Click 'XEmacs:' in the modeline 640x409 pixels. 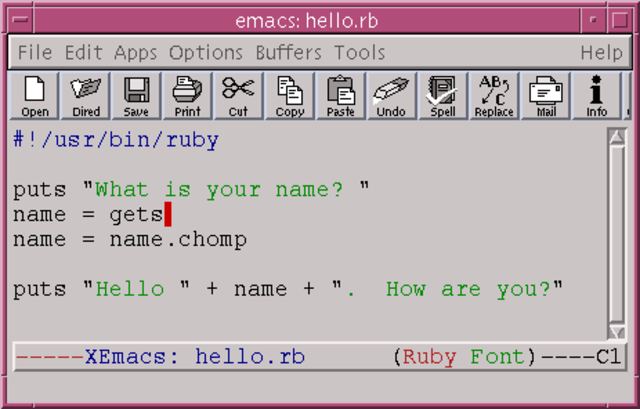(132, 357)
